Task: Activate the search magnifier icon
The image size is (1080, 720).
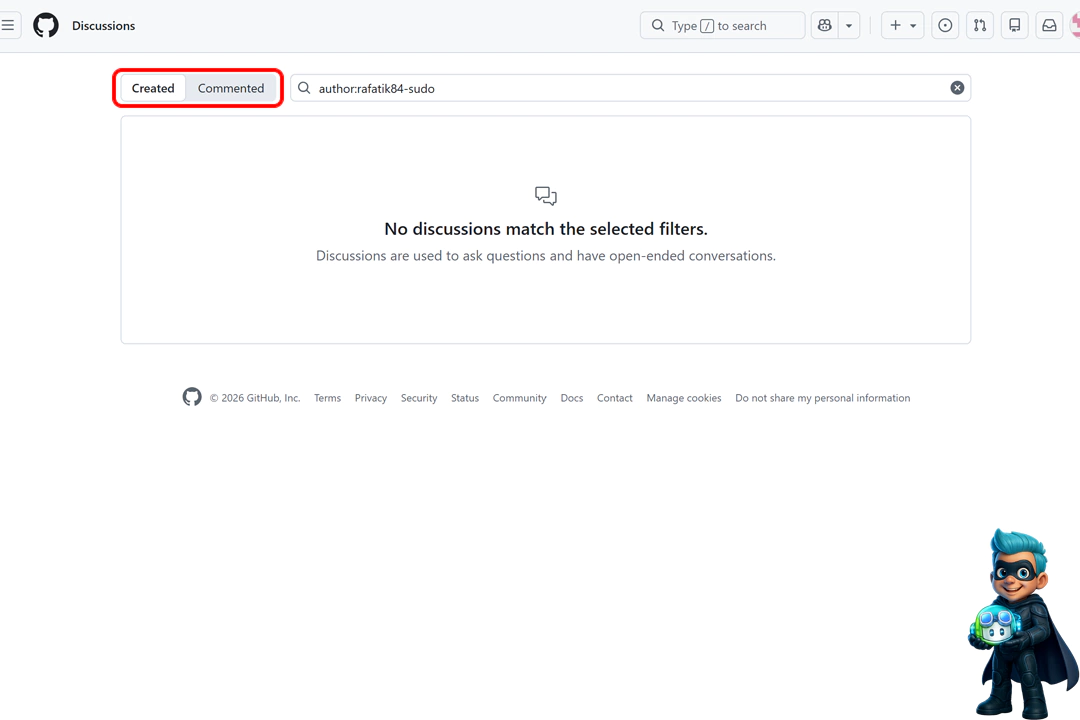Action: pos(304,88)
